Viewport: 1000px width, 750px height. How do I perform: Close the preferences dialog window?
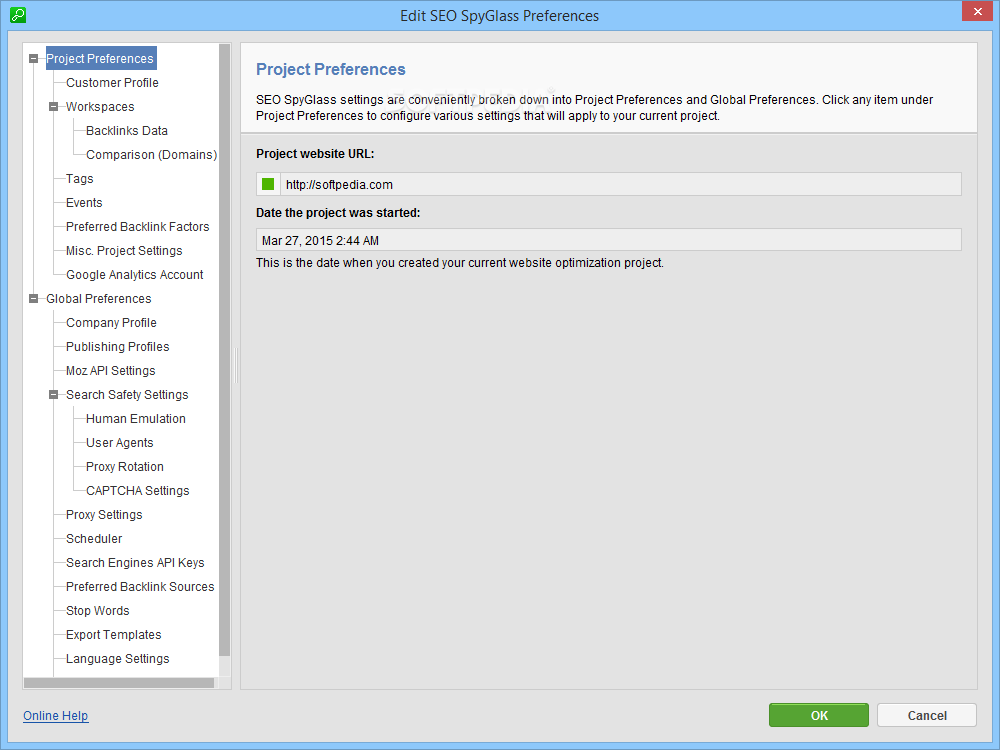point(978,11)
